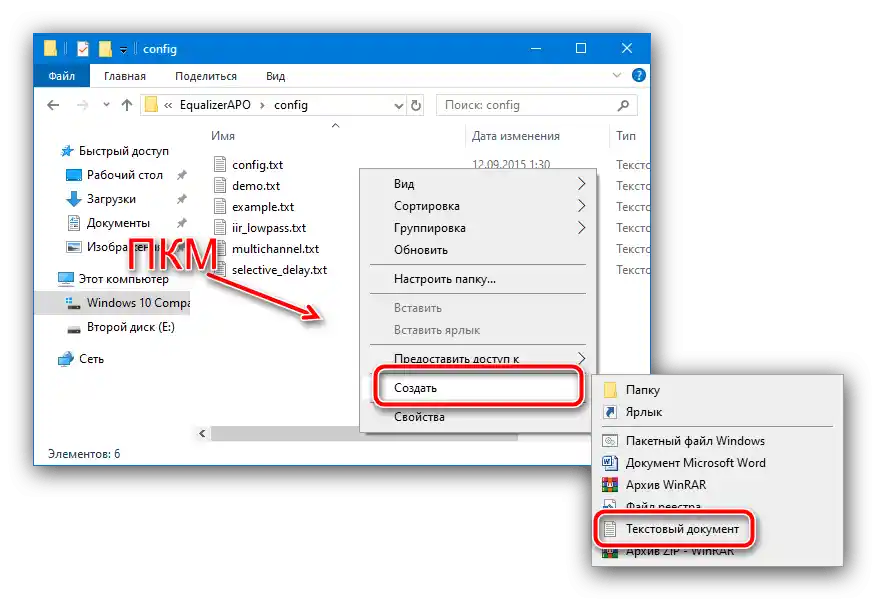The height and width of the screenshot is (600, 877).
Task: Select Сеть in the navigation pane
Action: click(x=91, y=359)
